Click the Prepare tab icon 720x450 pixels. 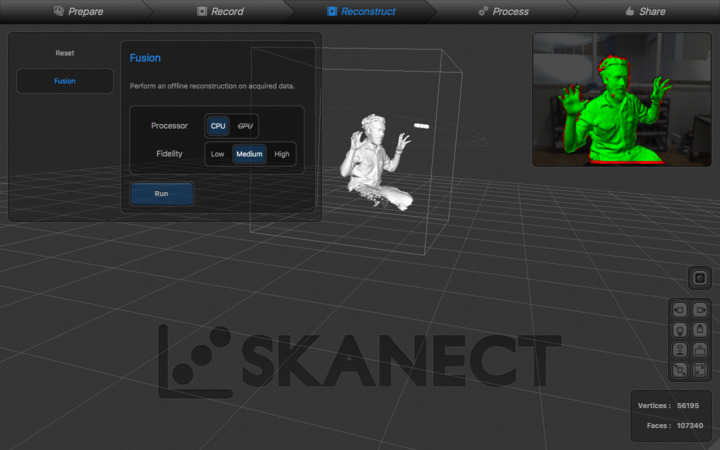59,11
